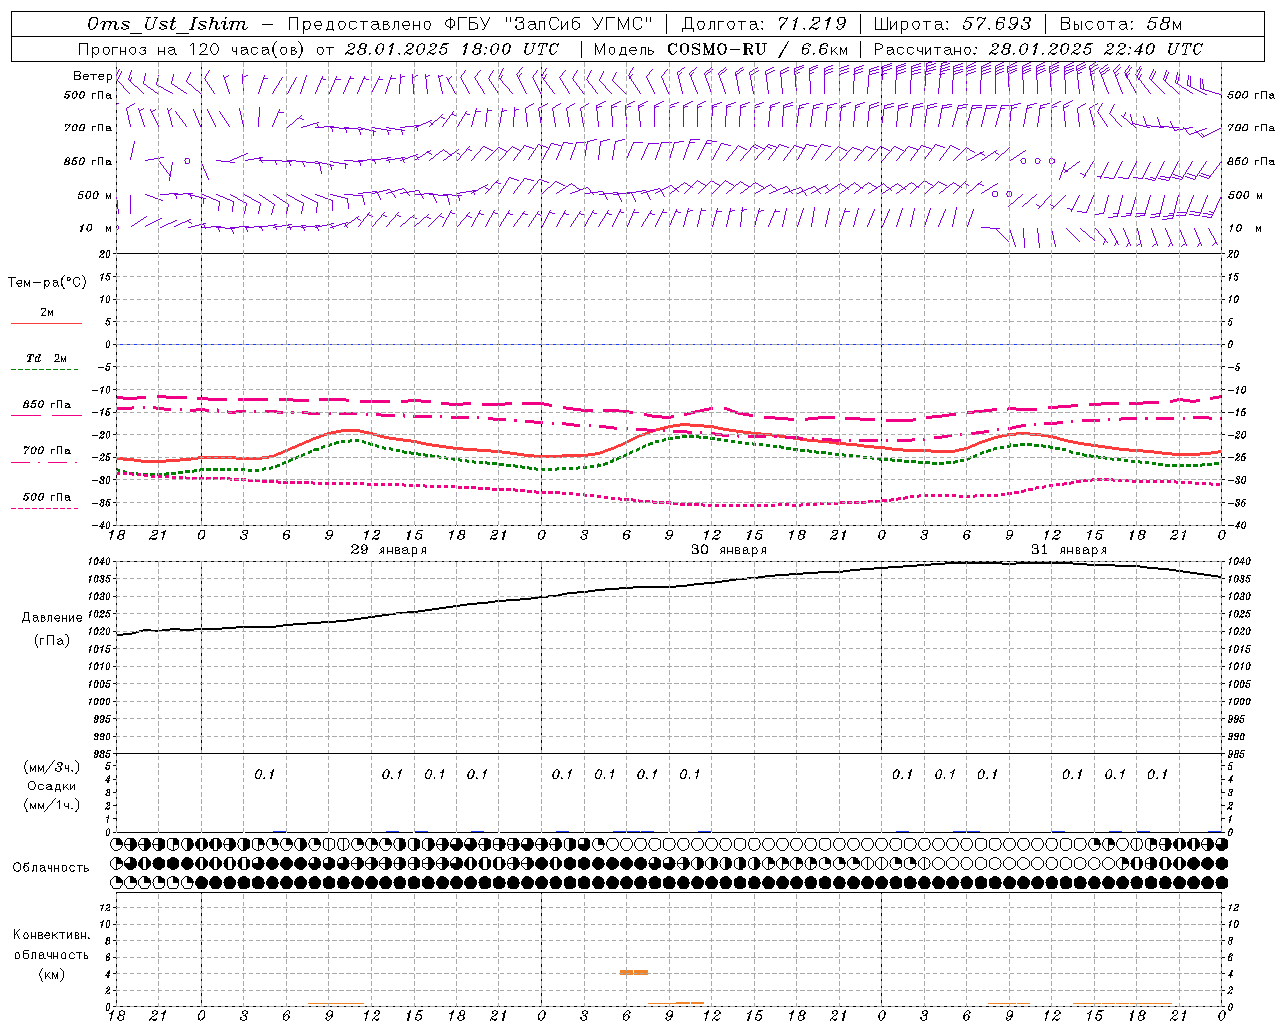The height and width of the screenshot is (1024, 1280).
Task: Click the Давление panel label
Action: 52,618
